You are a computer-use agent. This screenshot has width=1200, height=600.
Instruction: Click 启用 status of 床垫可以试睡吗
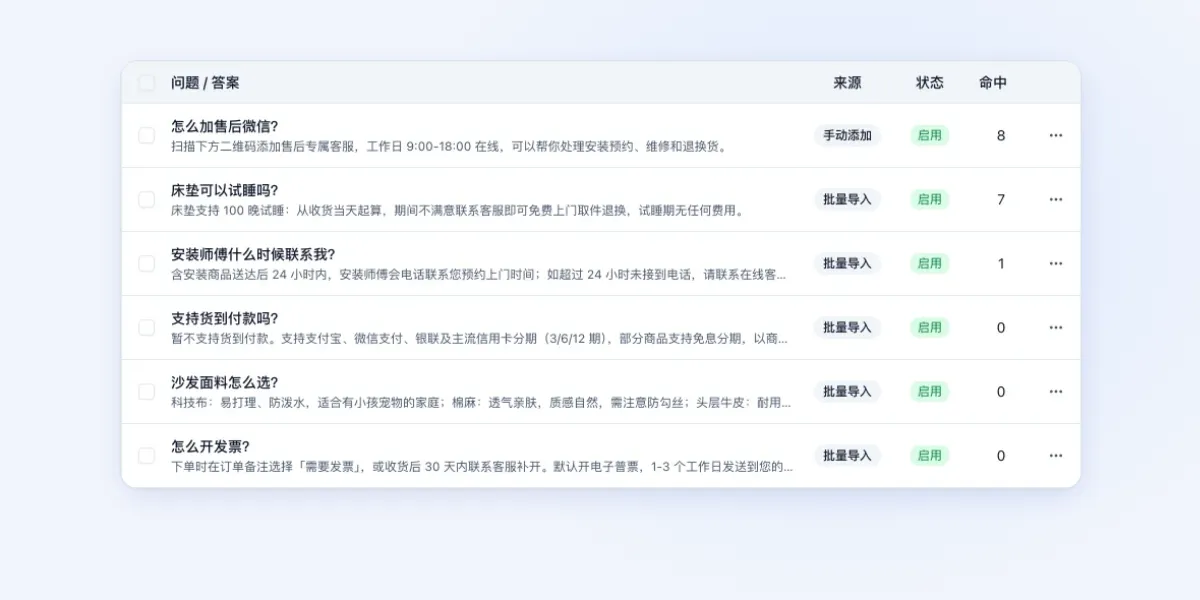coord(930,199)
